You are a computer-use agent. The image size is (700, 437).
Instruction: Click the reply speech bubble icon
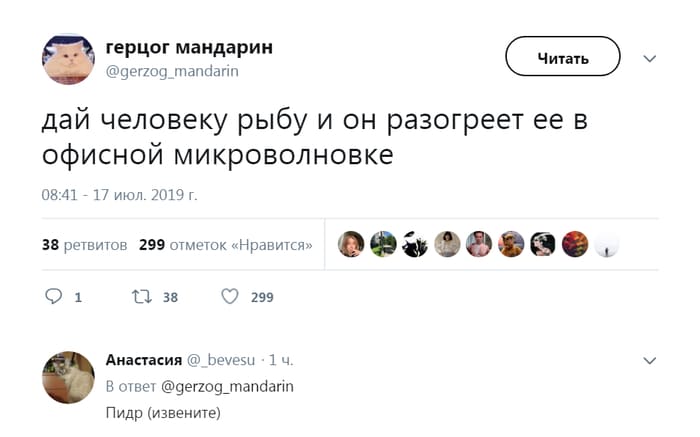point(55,297)
